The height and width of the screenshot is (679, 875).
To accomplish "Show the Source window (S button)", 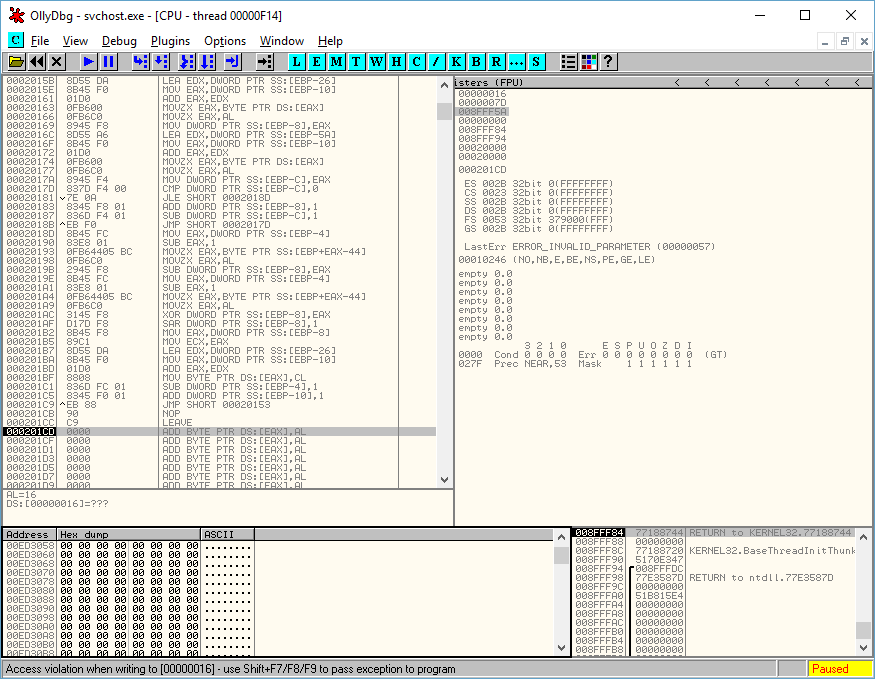I will pos(536,61).
